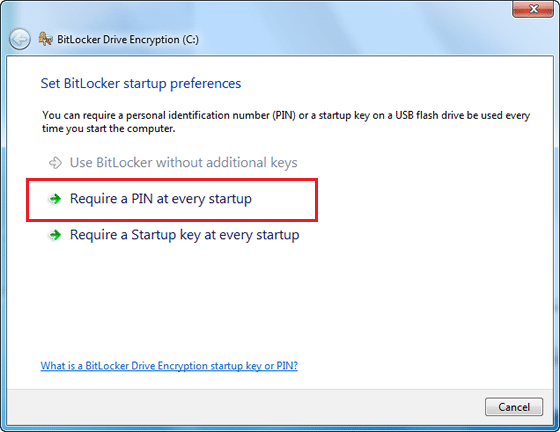Choose 'Use BitLocker without additional keys'
The image size is (560, 432).
click(184, 163)
